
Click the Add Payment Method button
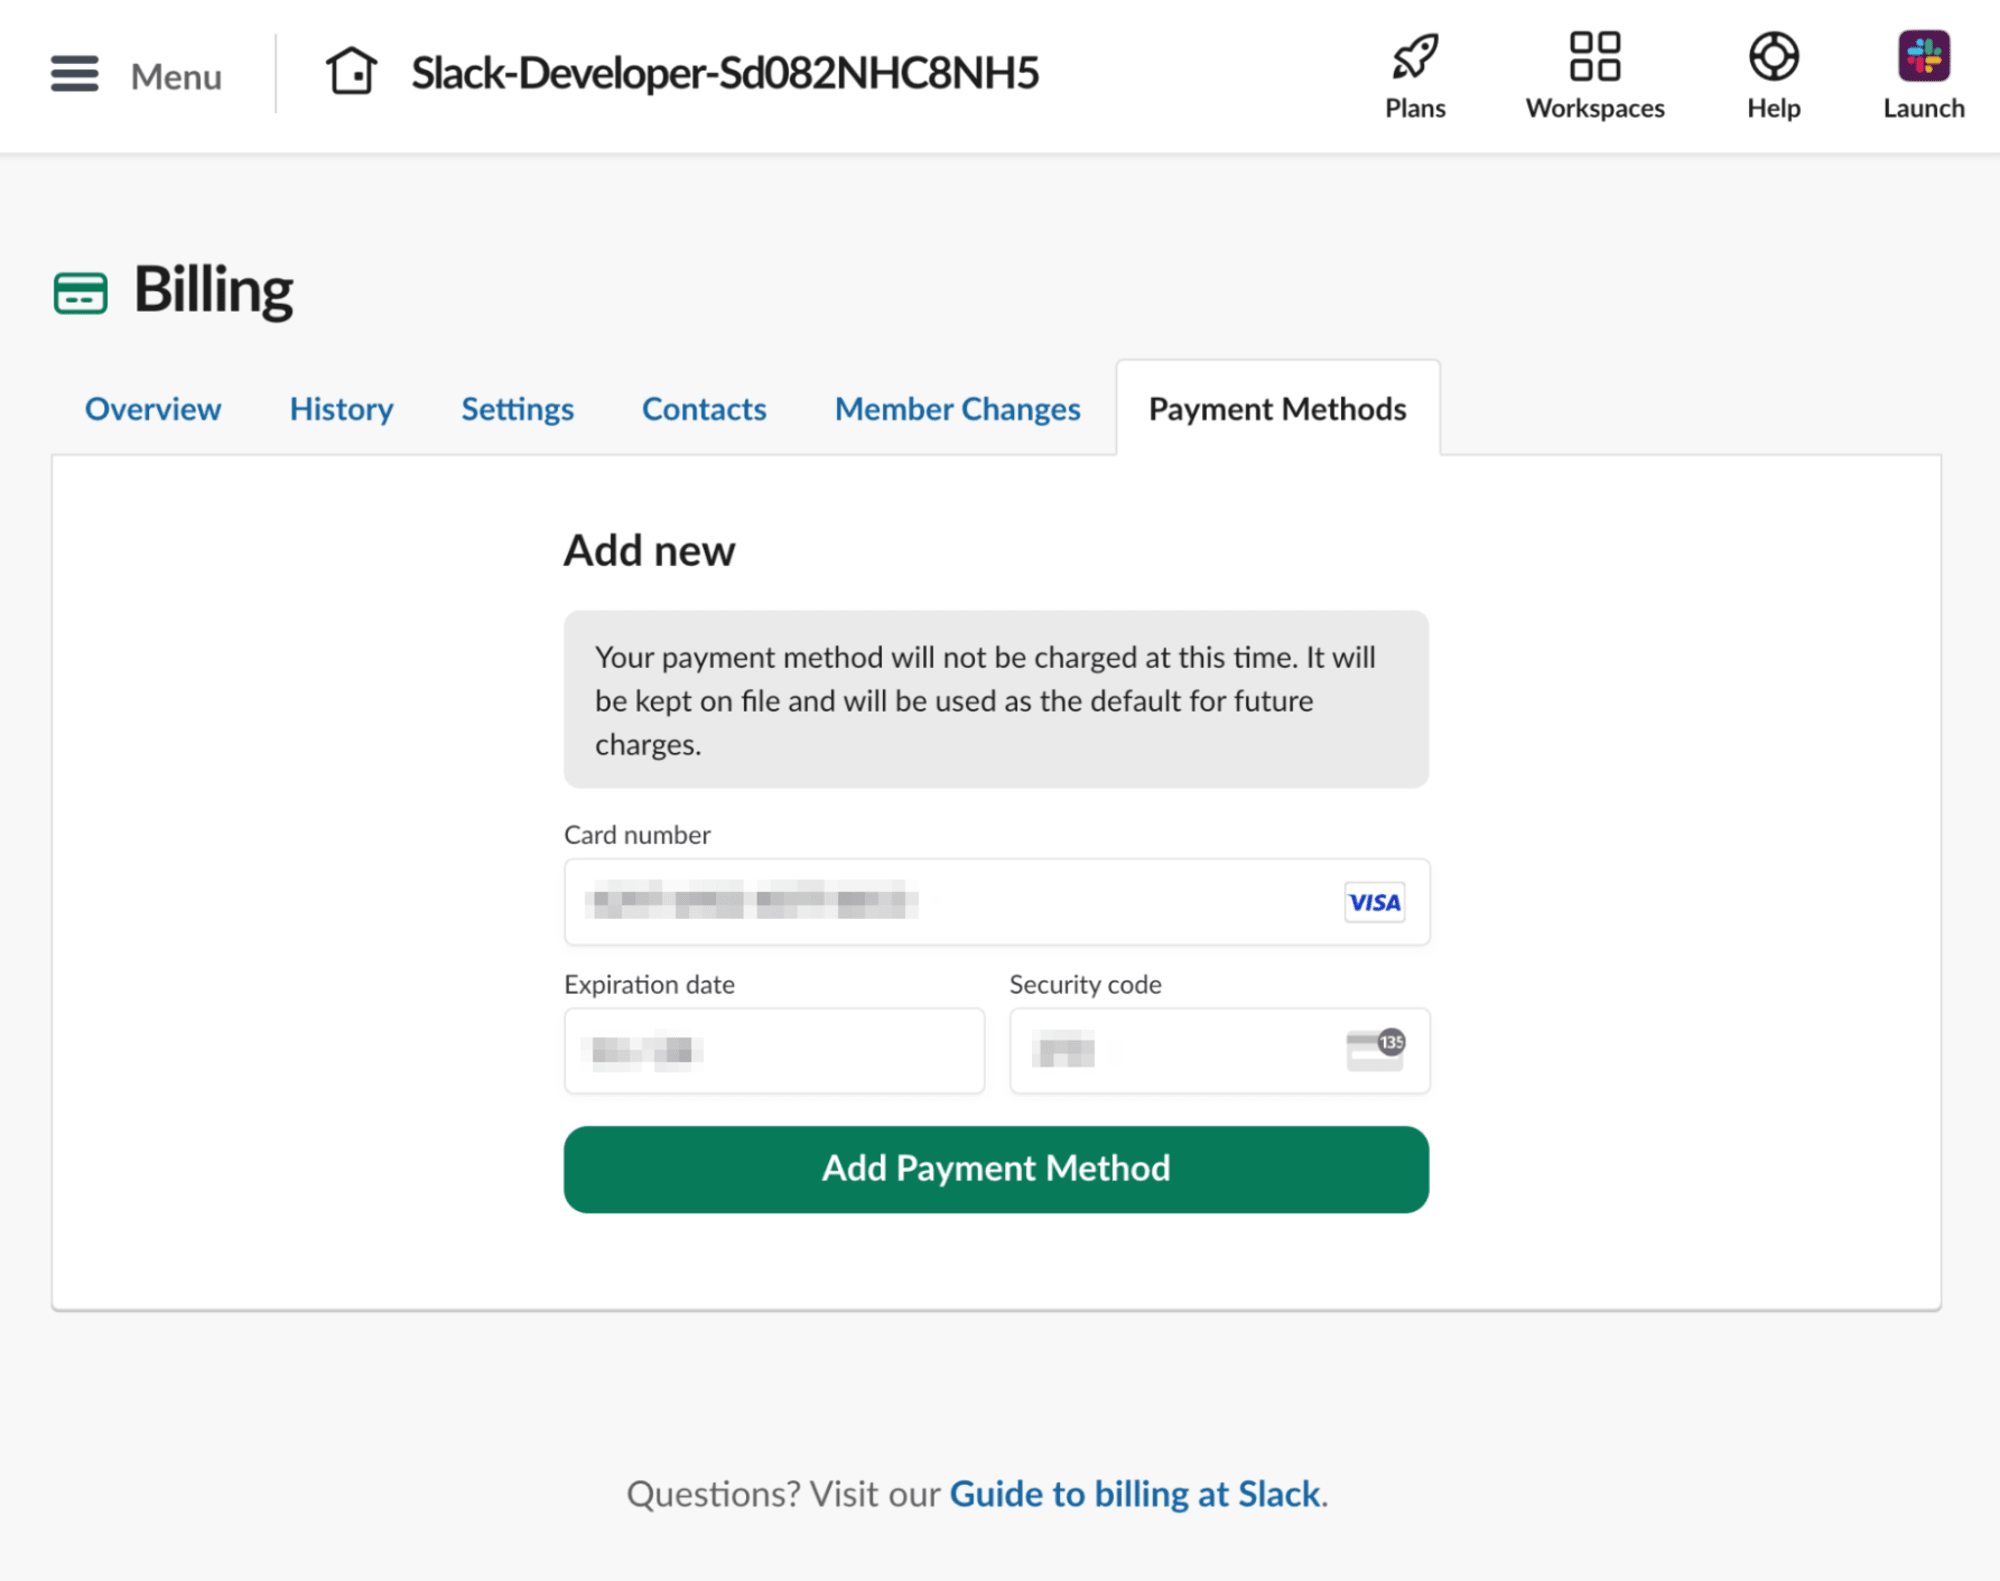pyautogui.click(x=996, y=1169)
